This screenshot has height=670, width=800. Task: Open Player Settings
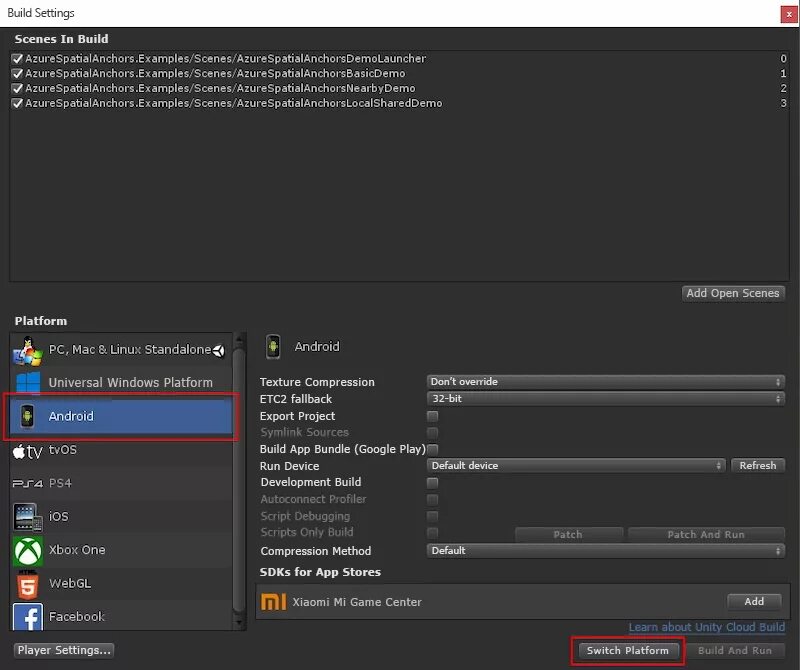(64, 650)
